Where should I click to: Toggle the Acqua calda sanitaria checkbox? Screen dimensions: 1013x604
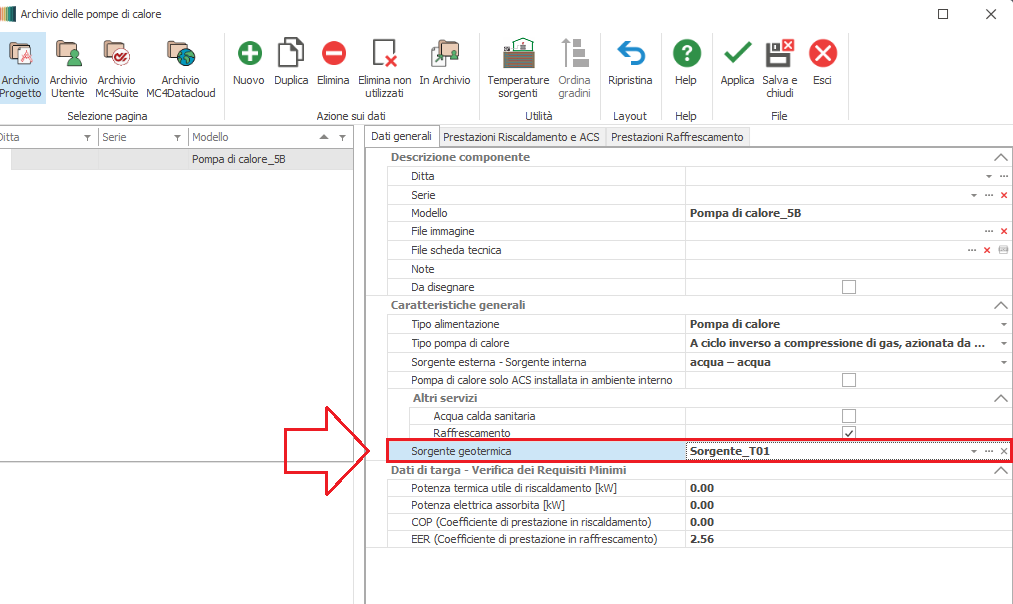tap(849, 415)
